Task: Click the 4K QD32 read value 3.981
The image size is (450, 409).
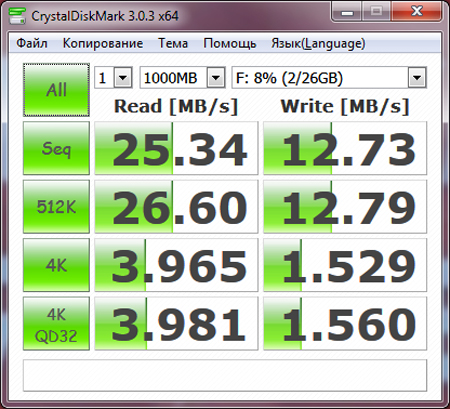Action: click(176, 323)
